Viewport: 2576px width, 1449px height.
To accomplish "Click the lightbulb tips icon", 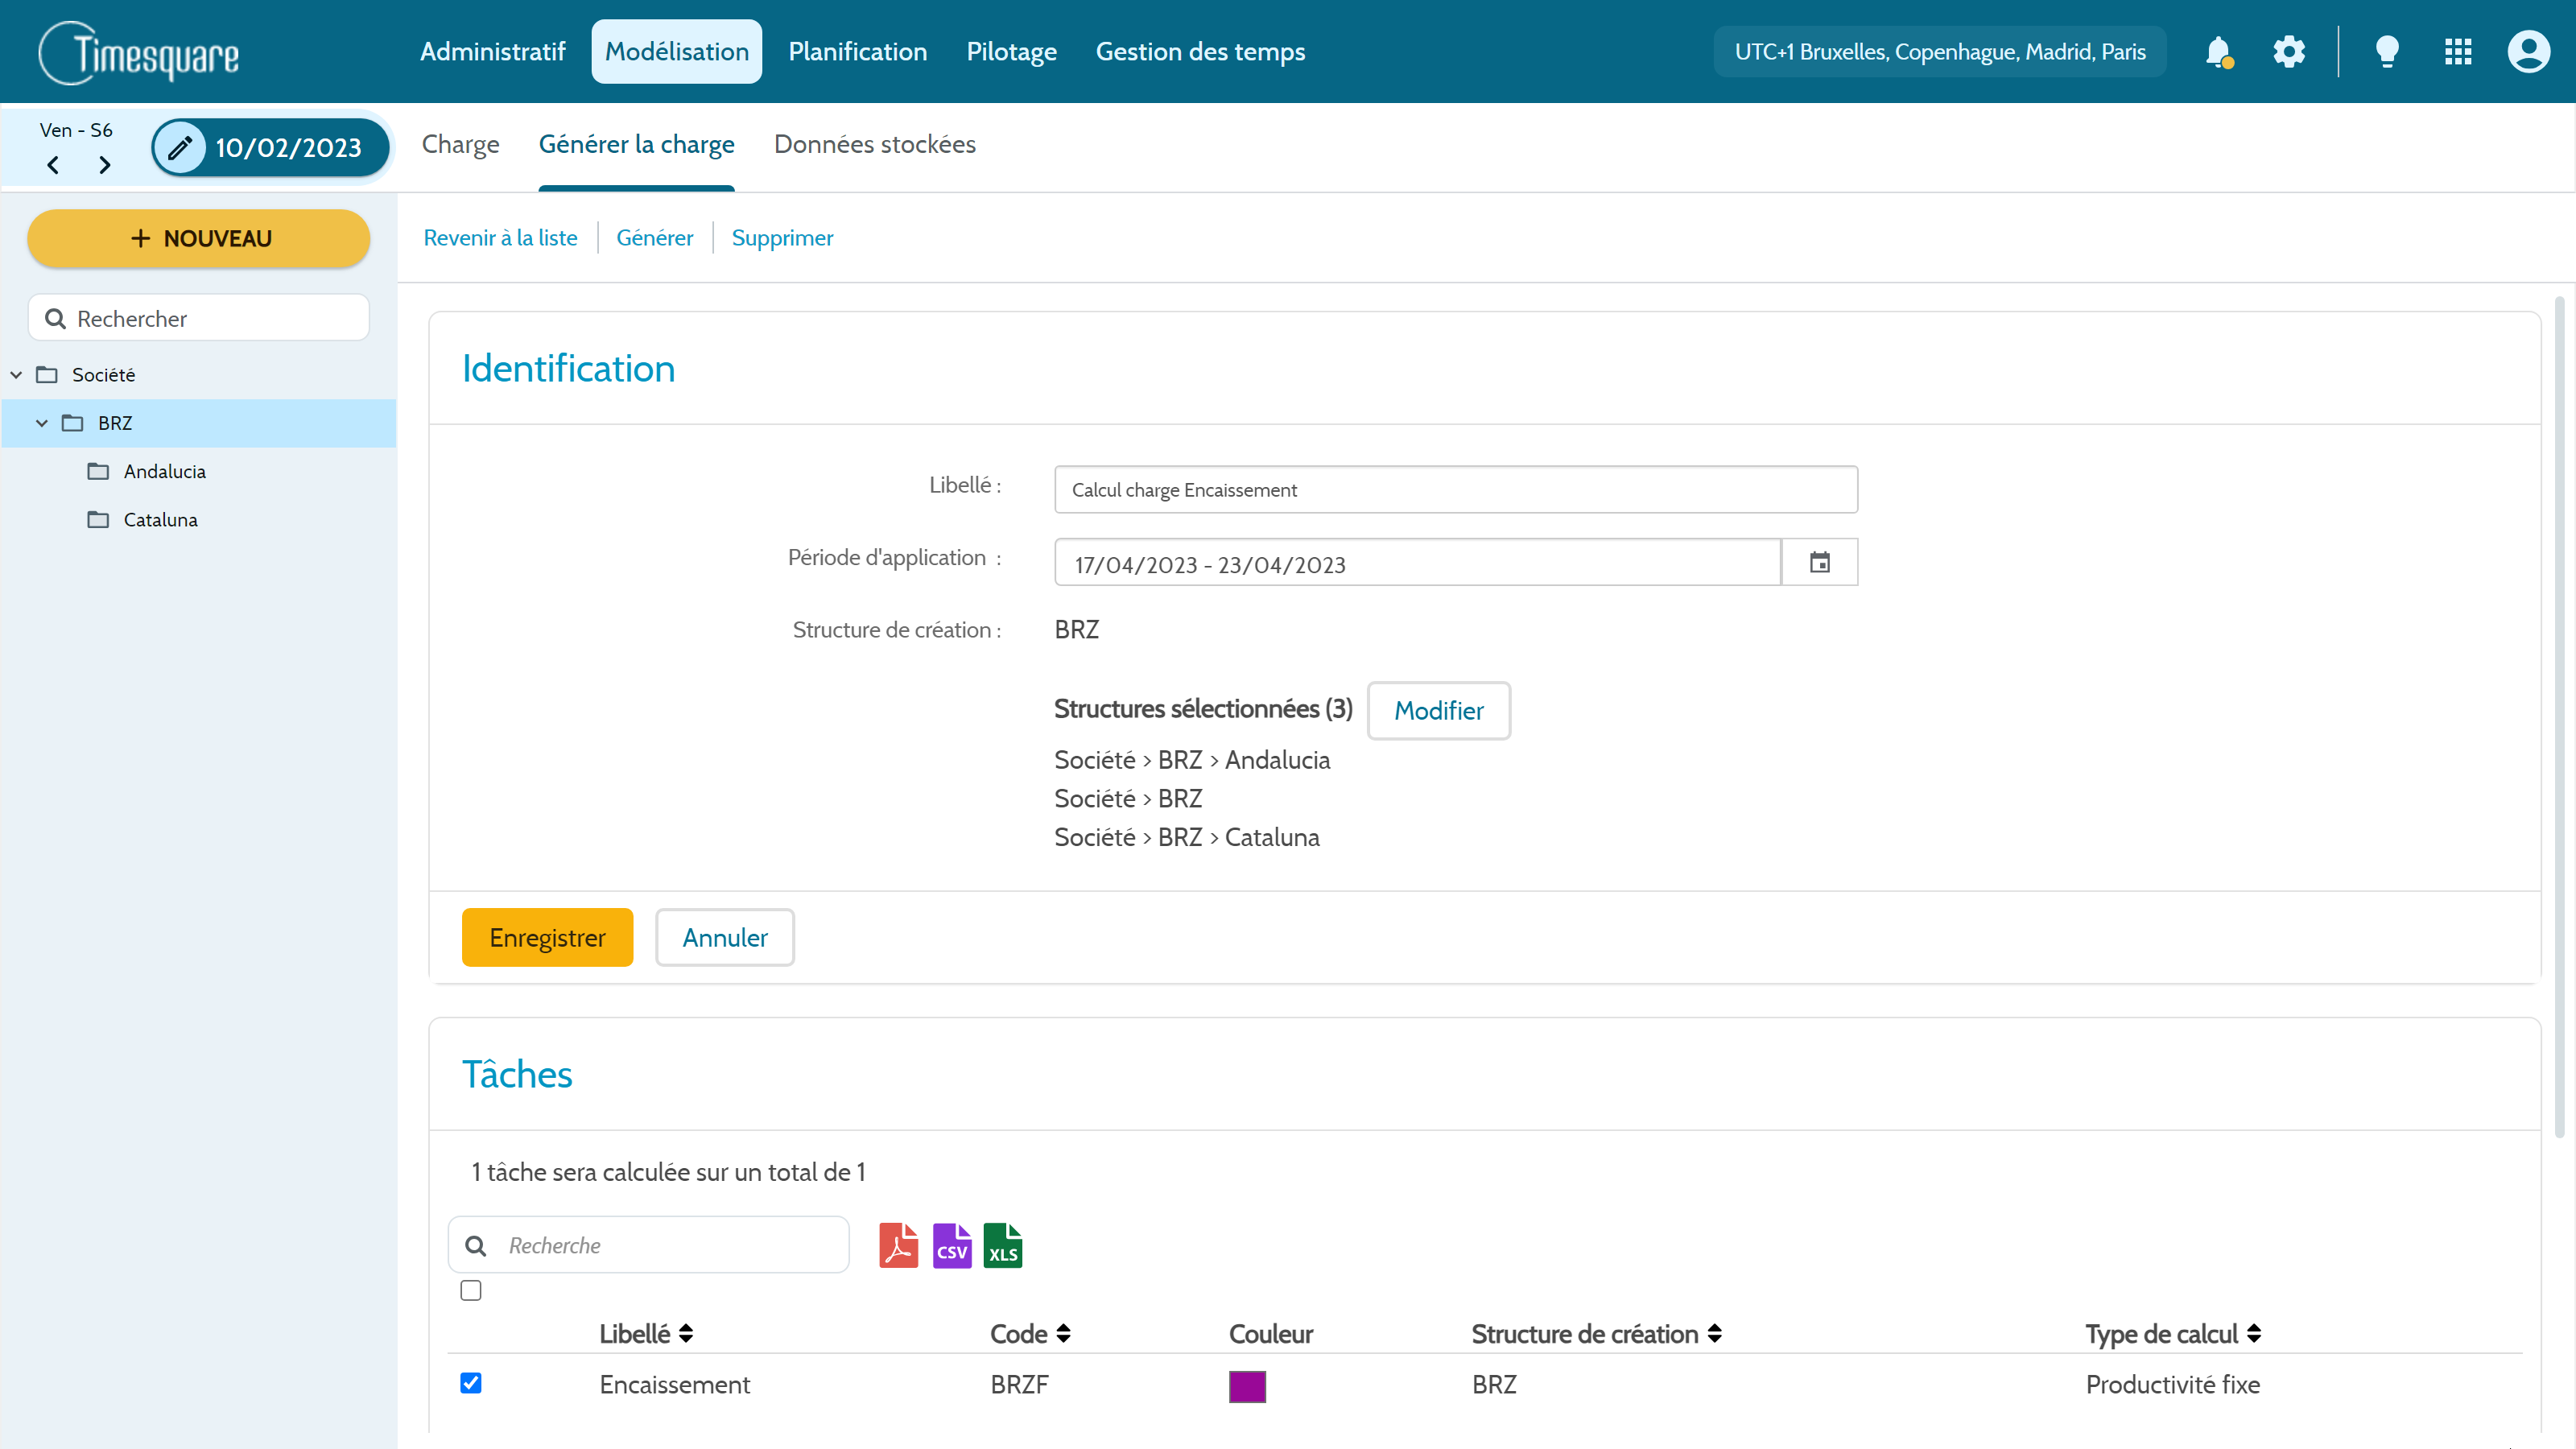I will 2386,52.
